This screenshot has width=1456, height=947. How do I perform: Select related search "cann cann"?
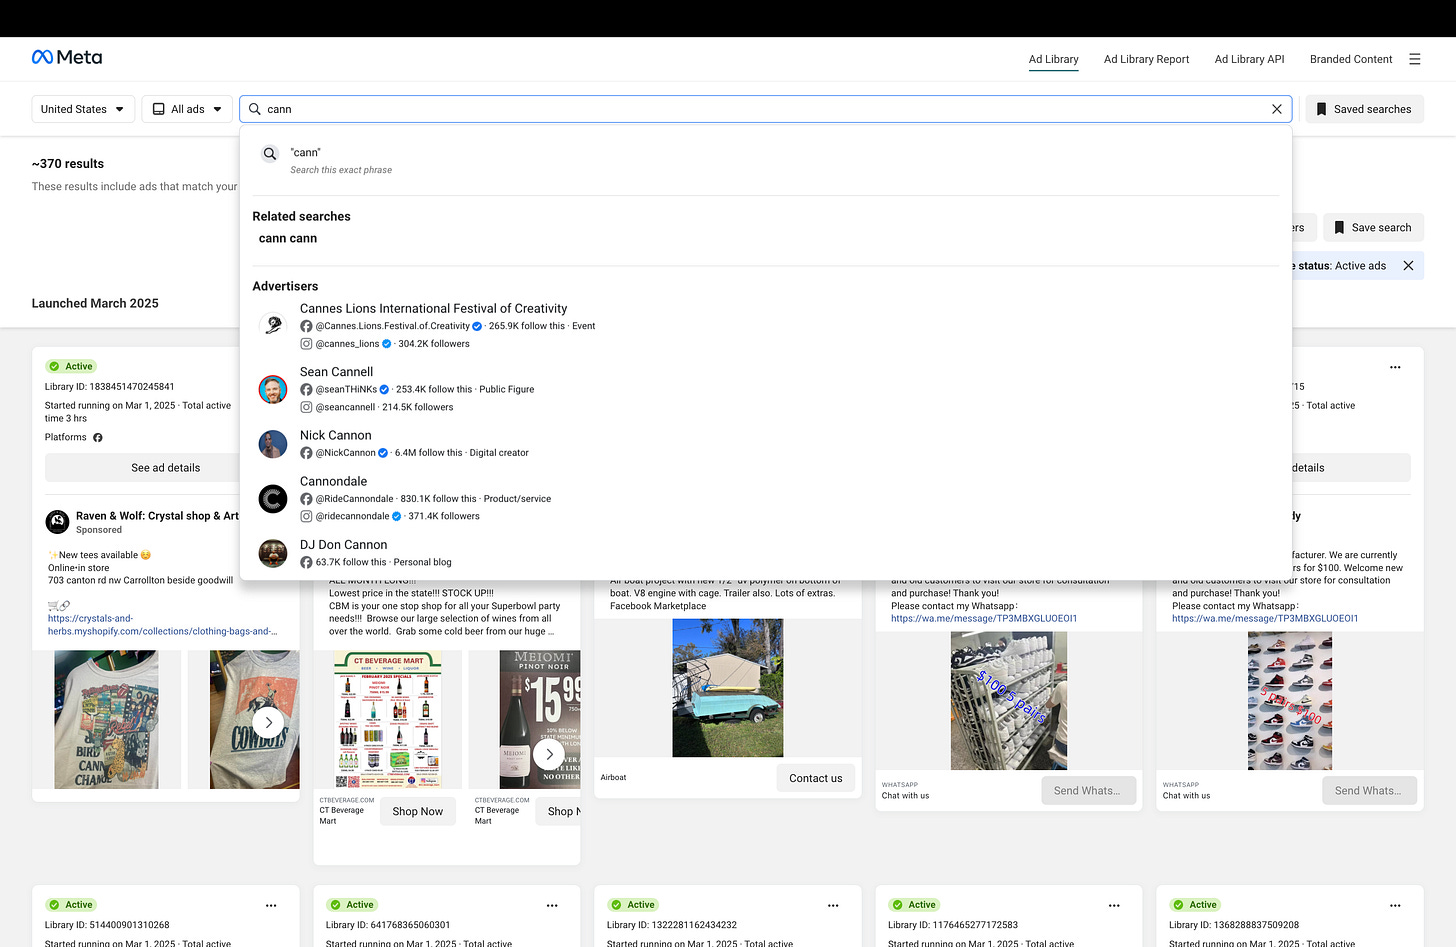[288, 238]
